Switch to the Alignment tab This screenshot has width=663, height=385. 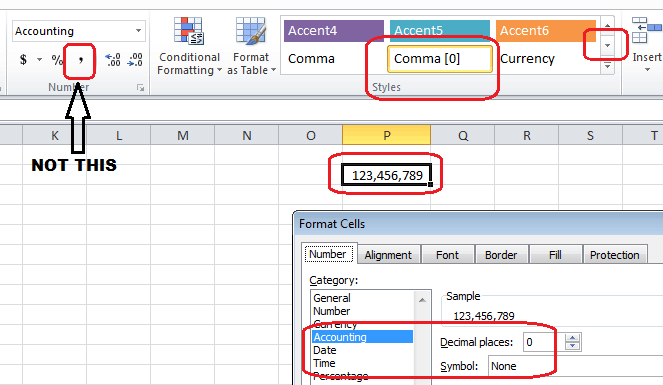388,255
